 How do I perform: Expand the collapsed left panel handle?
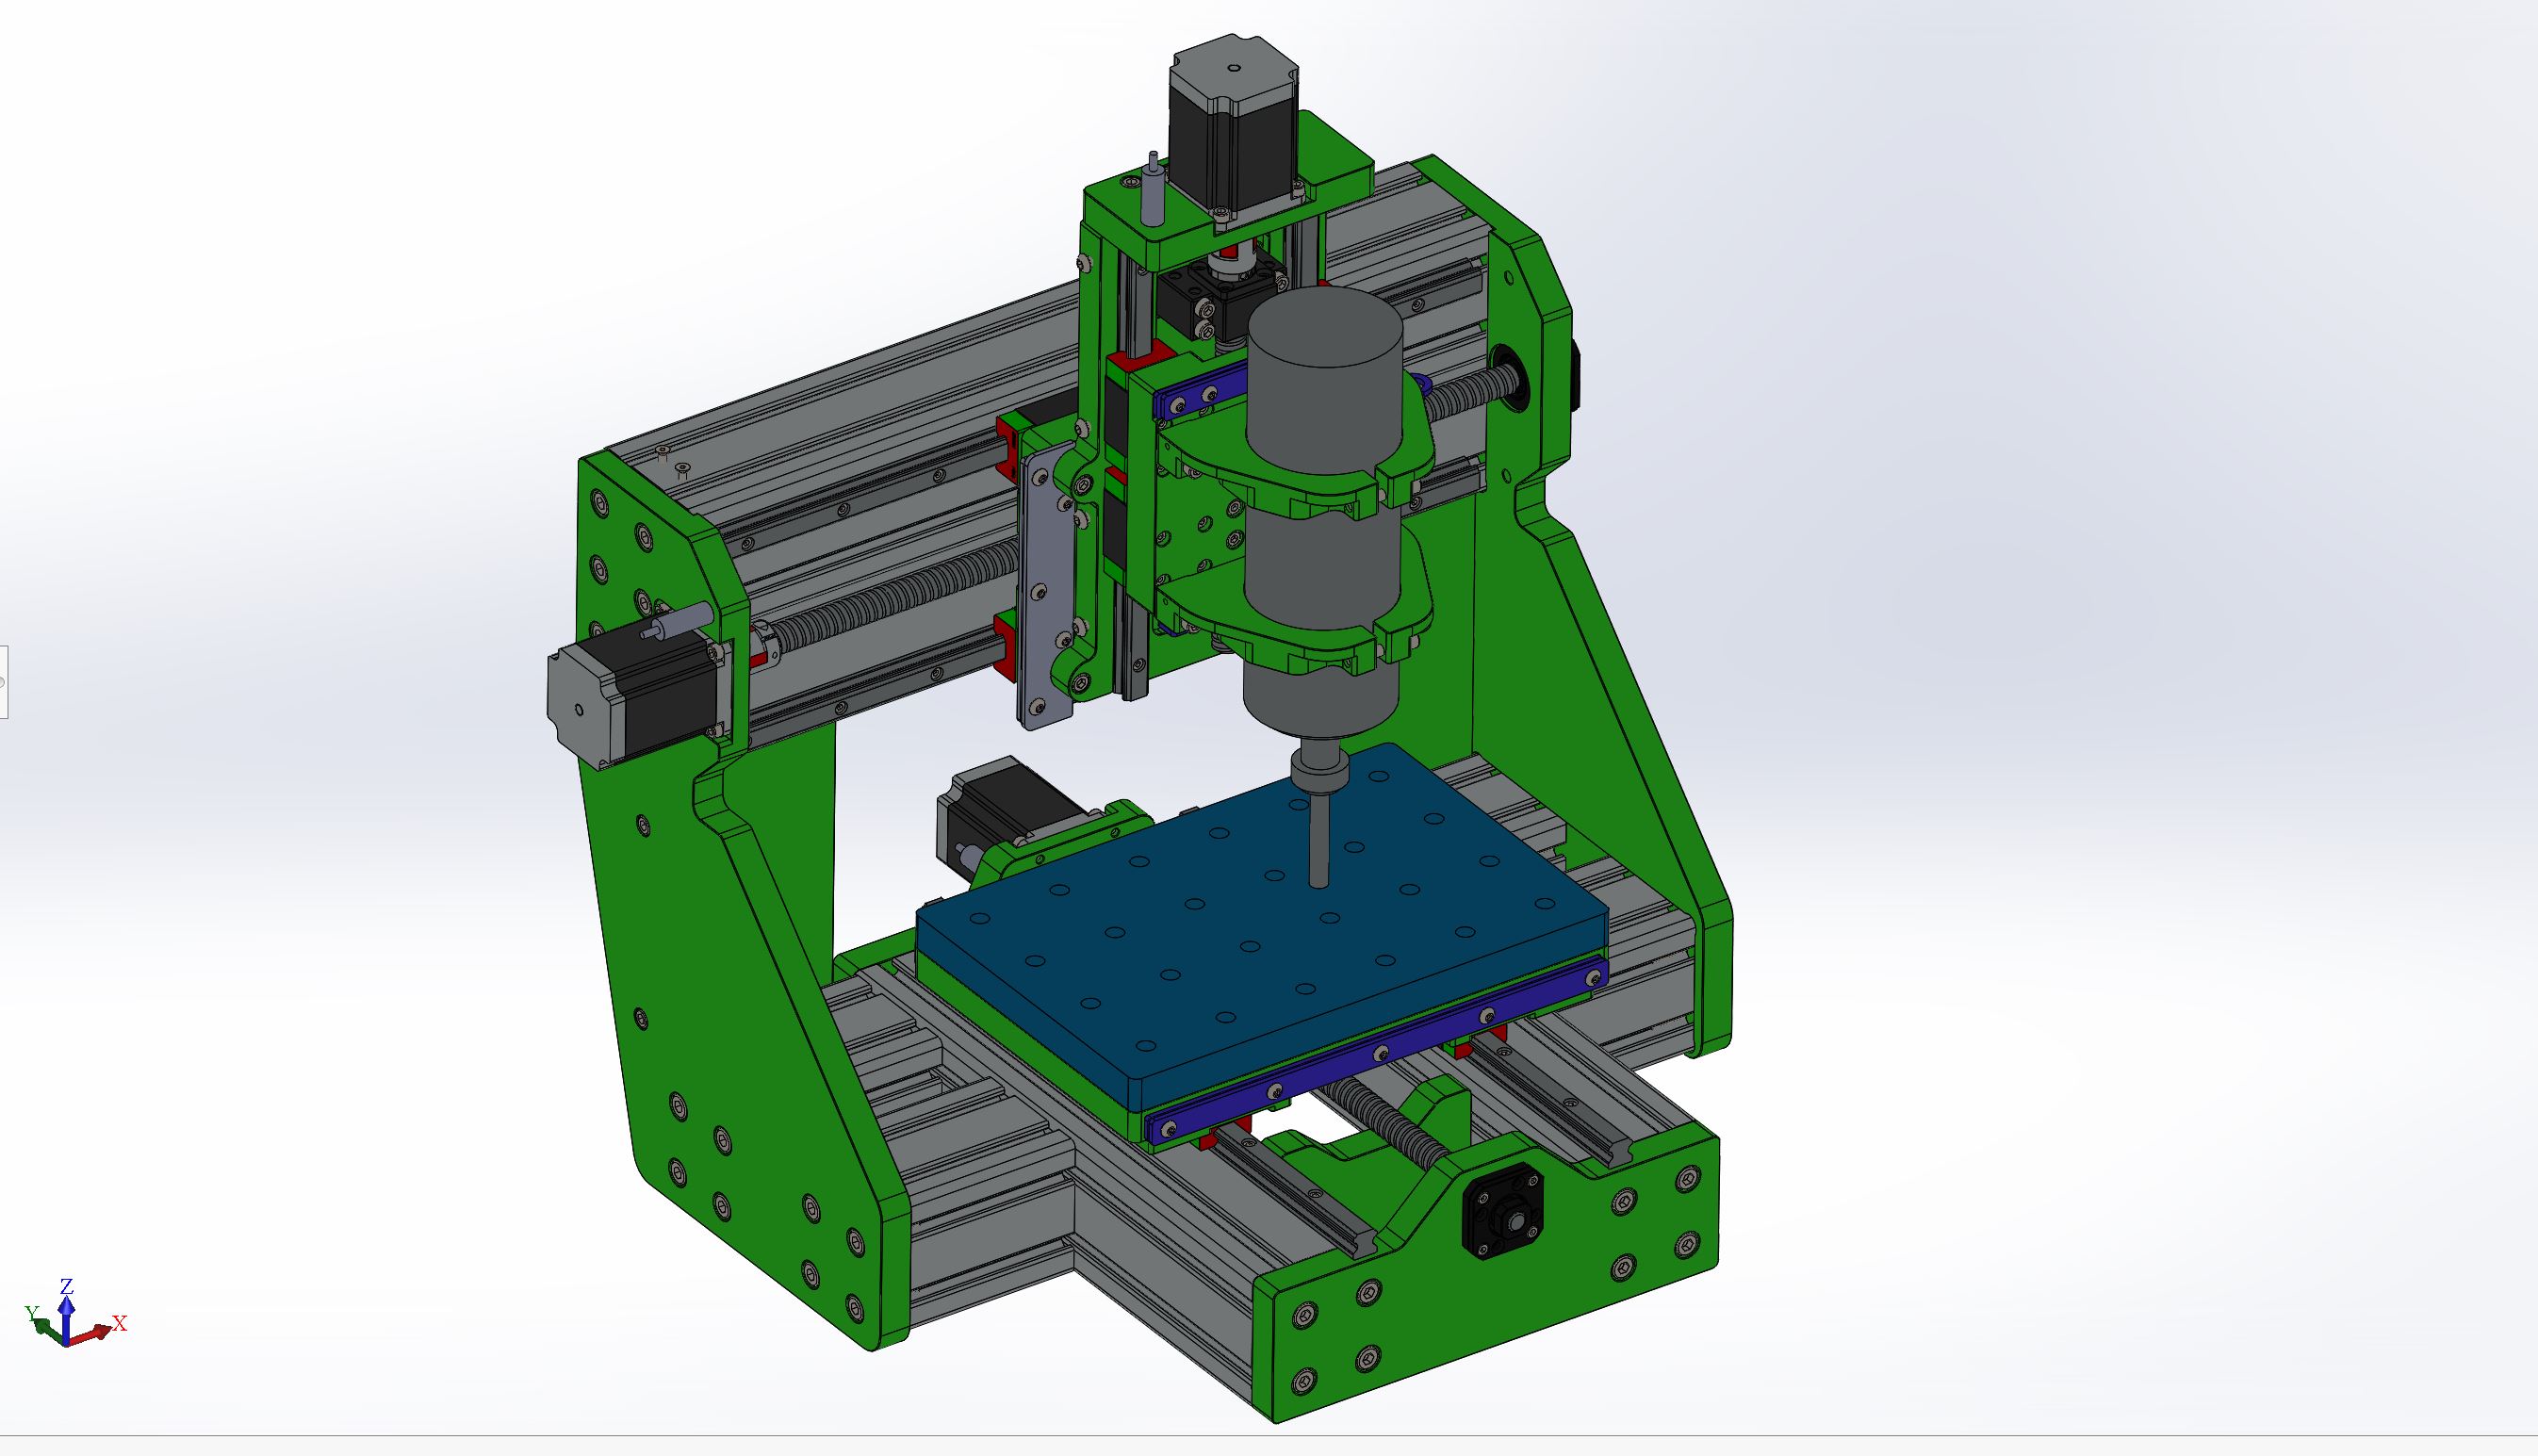point(3,682)
